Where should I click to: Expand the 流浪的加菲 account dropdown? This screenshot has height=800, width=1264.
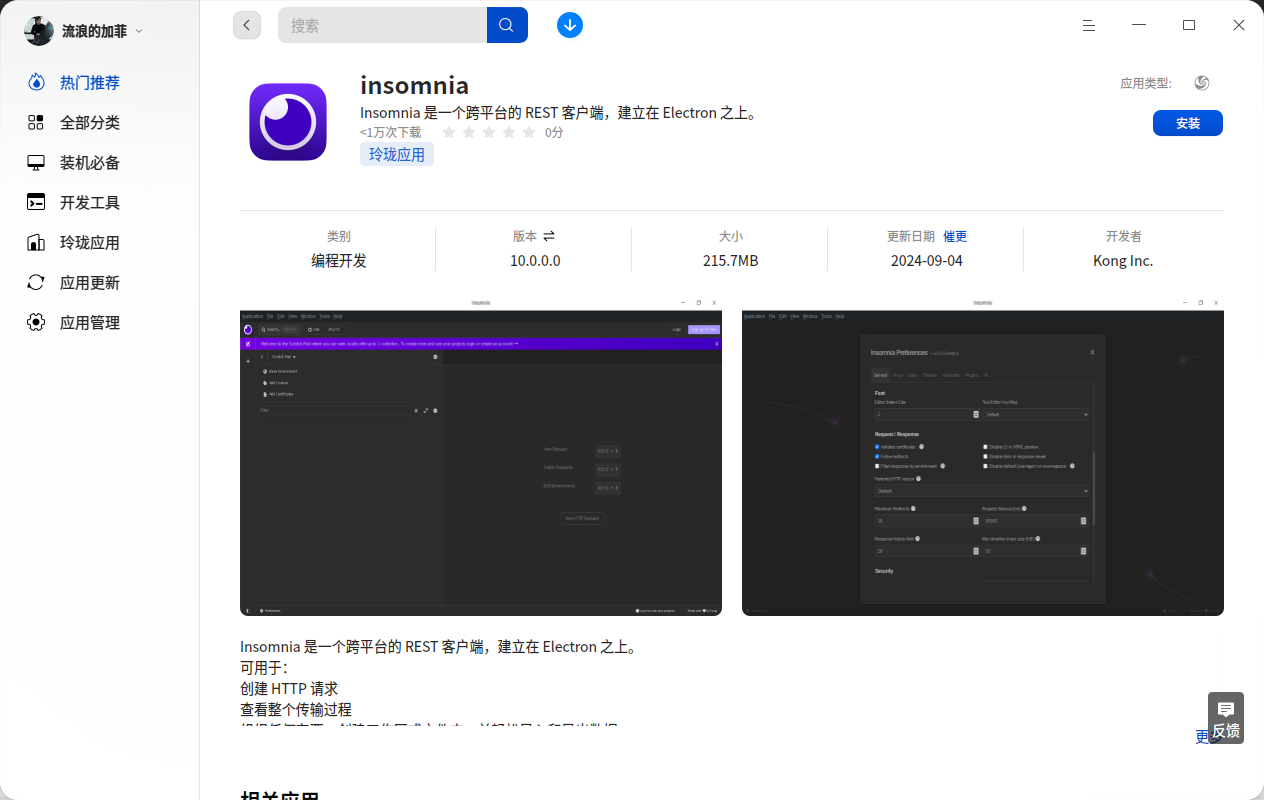pos(139,31)
